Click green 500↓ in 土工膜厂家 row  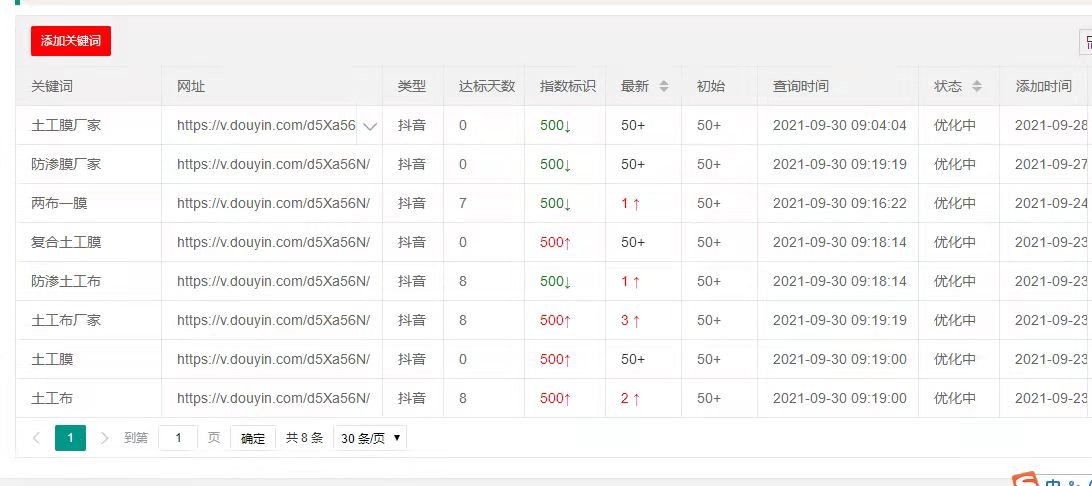coord(556,126)
